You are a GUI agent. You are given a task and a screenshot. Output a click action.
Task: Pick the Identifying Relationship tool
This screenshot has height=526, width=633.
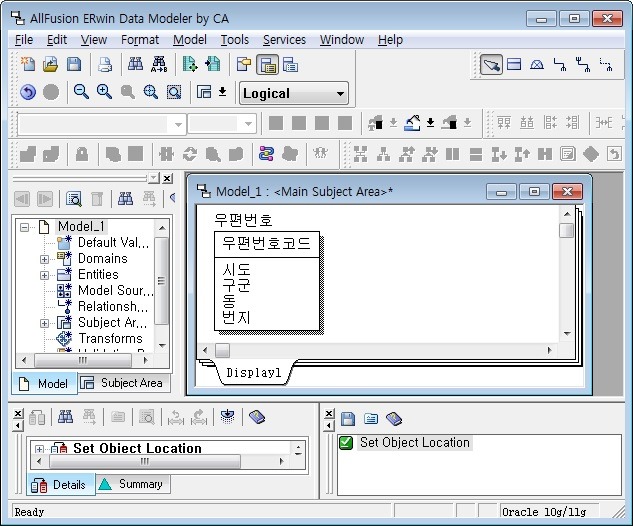[560, 65]
